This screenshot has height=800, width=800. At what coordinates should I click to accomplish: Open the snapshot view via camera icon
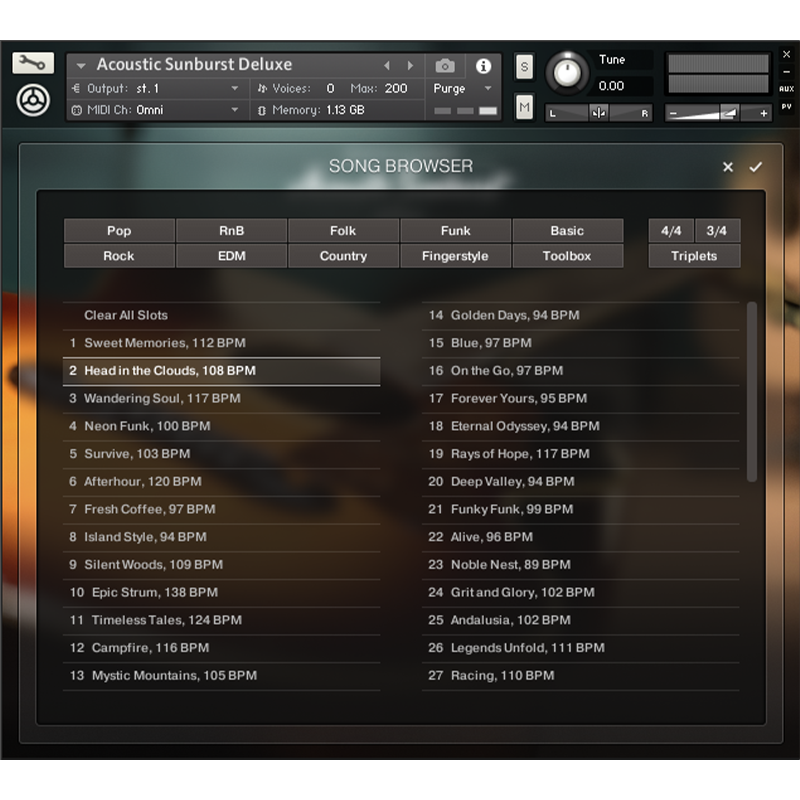(445, 66)
